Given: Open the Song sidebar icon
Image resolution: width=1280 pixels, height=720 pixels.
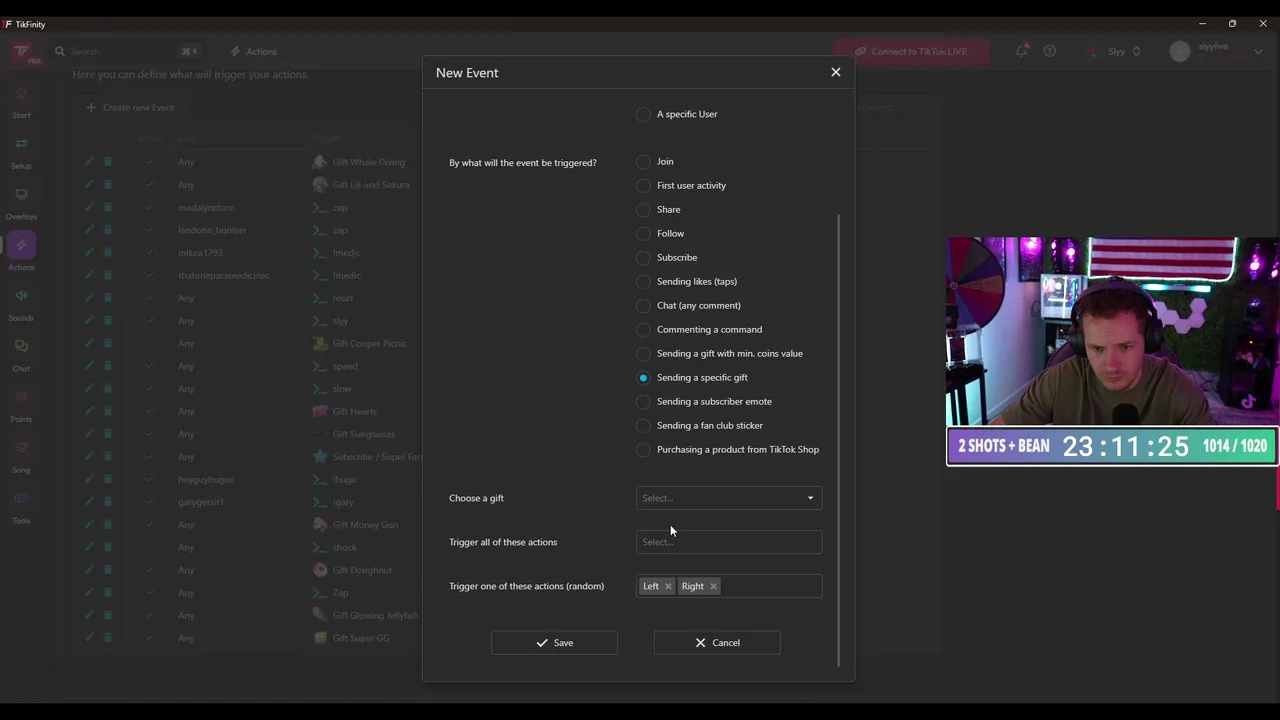Looking at the screenshot, I should 21,448.
